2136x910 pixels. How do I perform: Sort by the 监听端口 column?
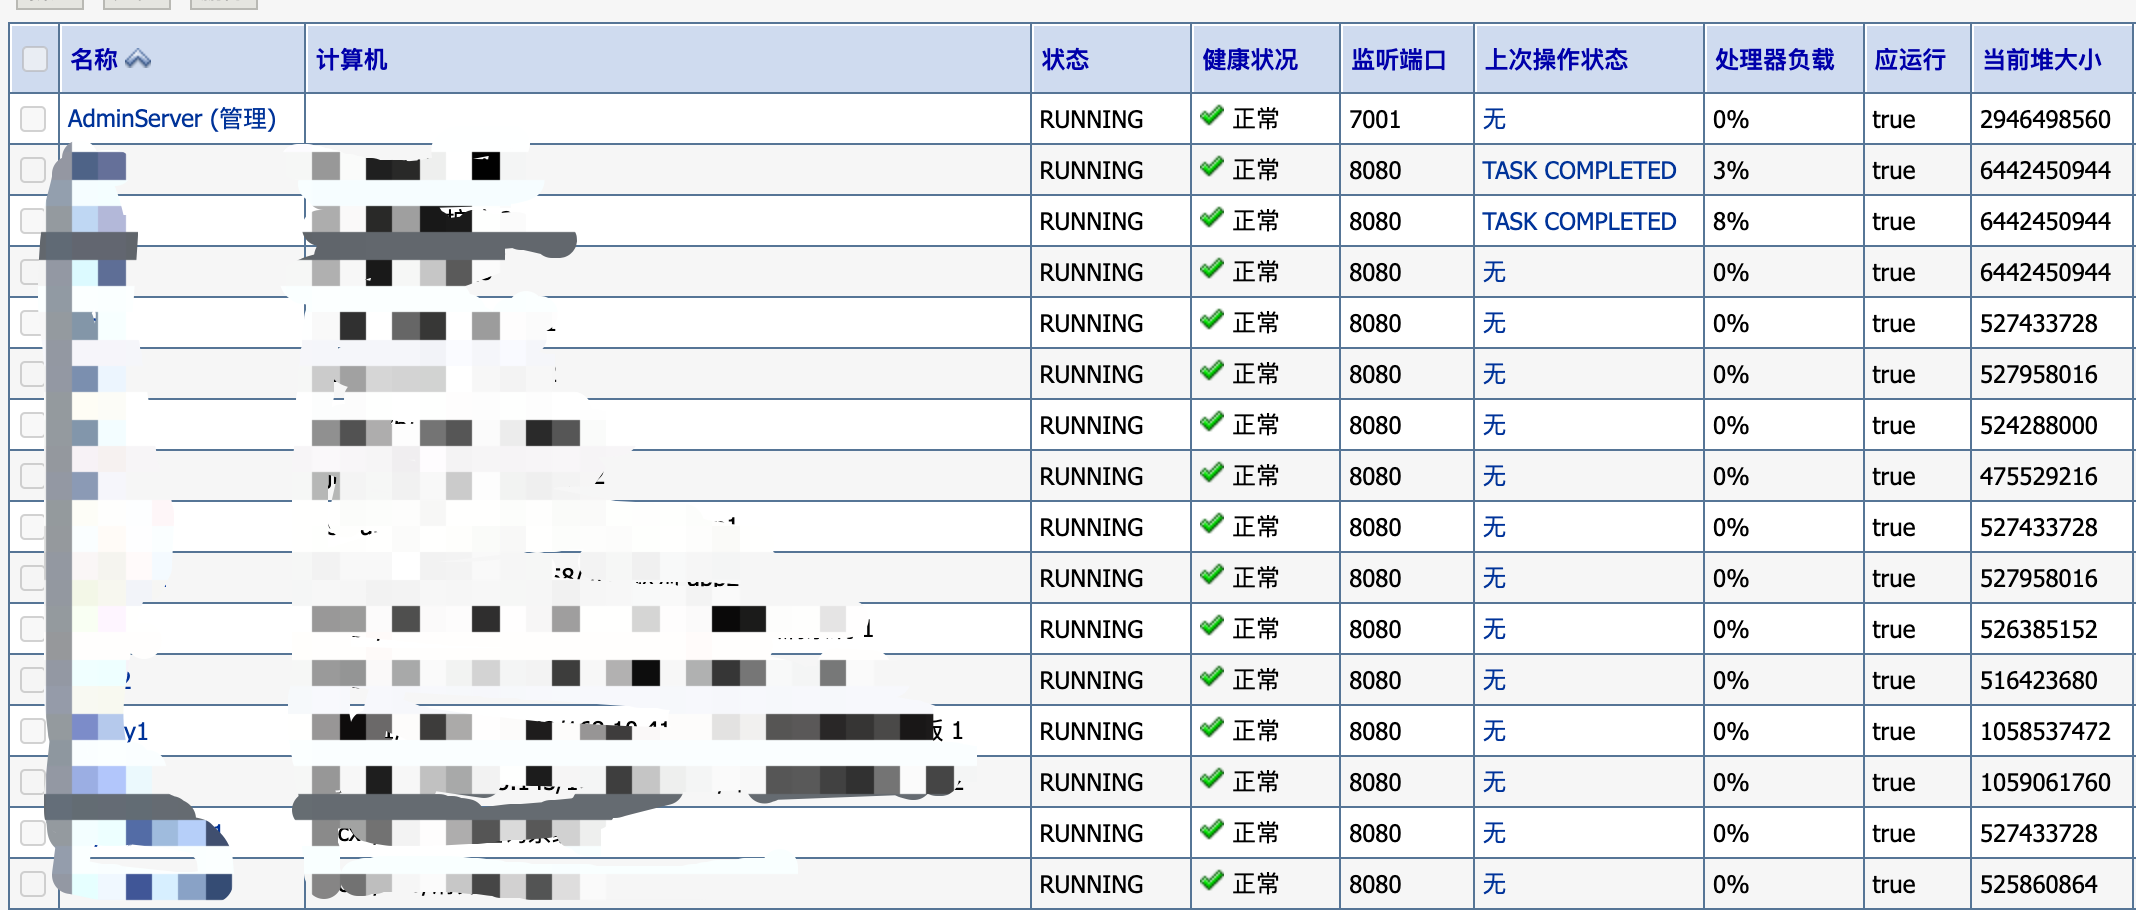tap(1399, 60)
